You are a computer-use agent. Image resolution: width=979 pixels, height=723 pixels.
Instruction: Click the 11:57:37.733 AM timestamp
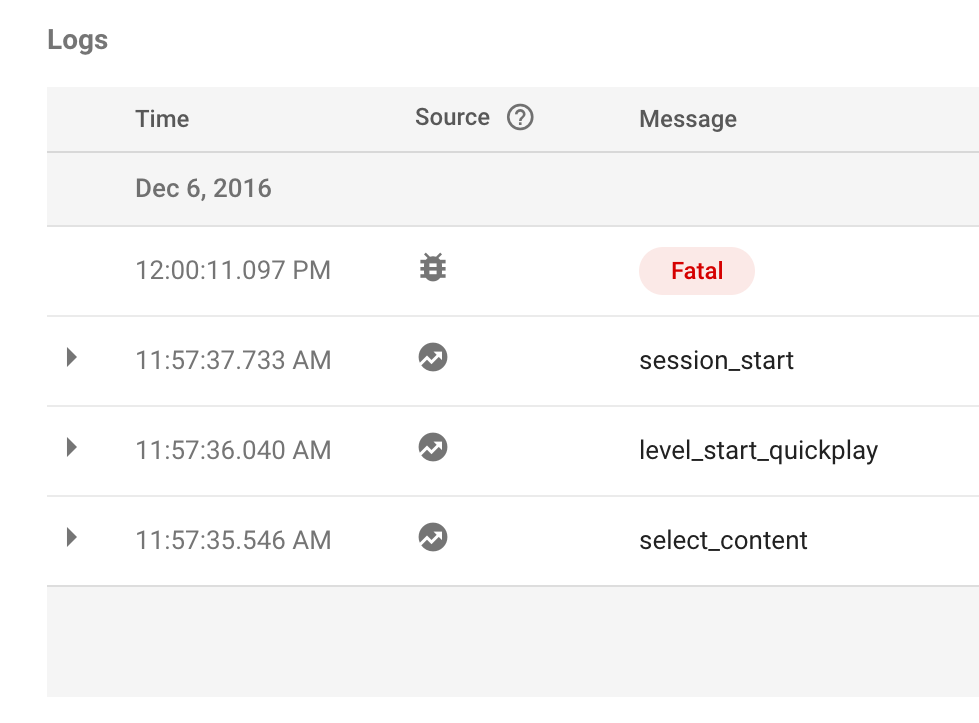(x=233, y=360)
